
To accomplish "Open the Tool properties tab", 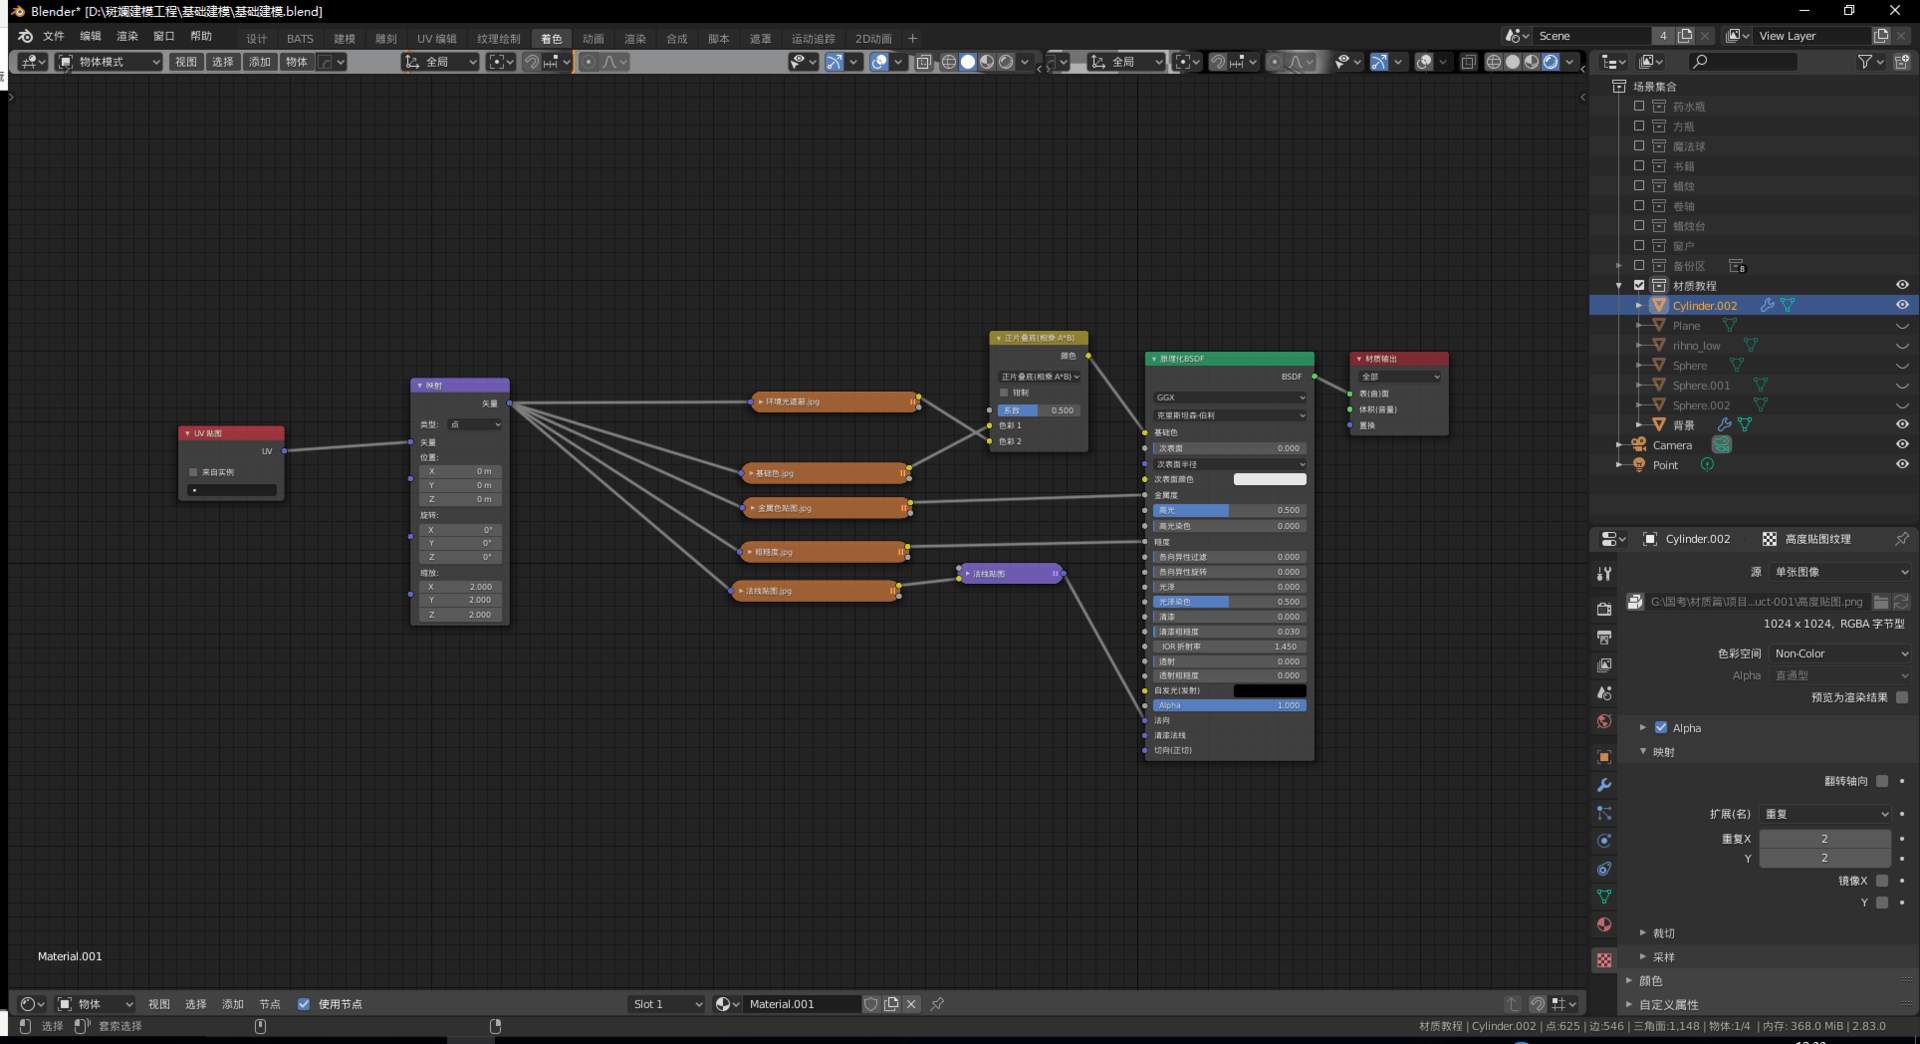I will [1604, 574].
